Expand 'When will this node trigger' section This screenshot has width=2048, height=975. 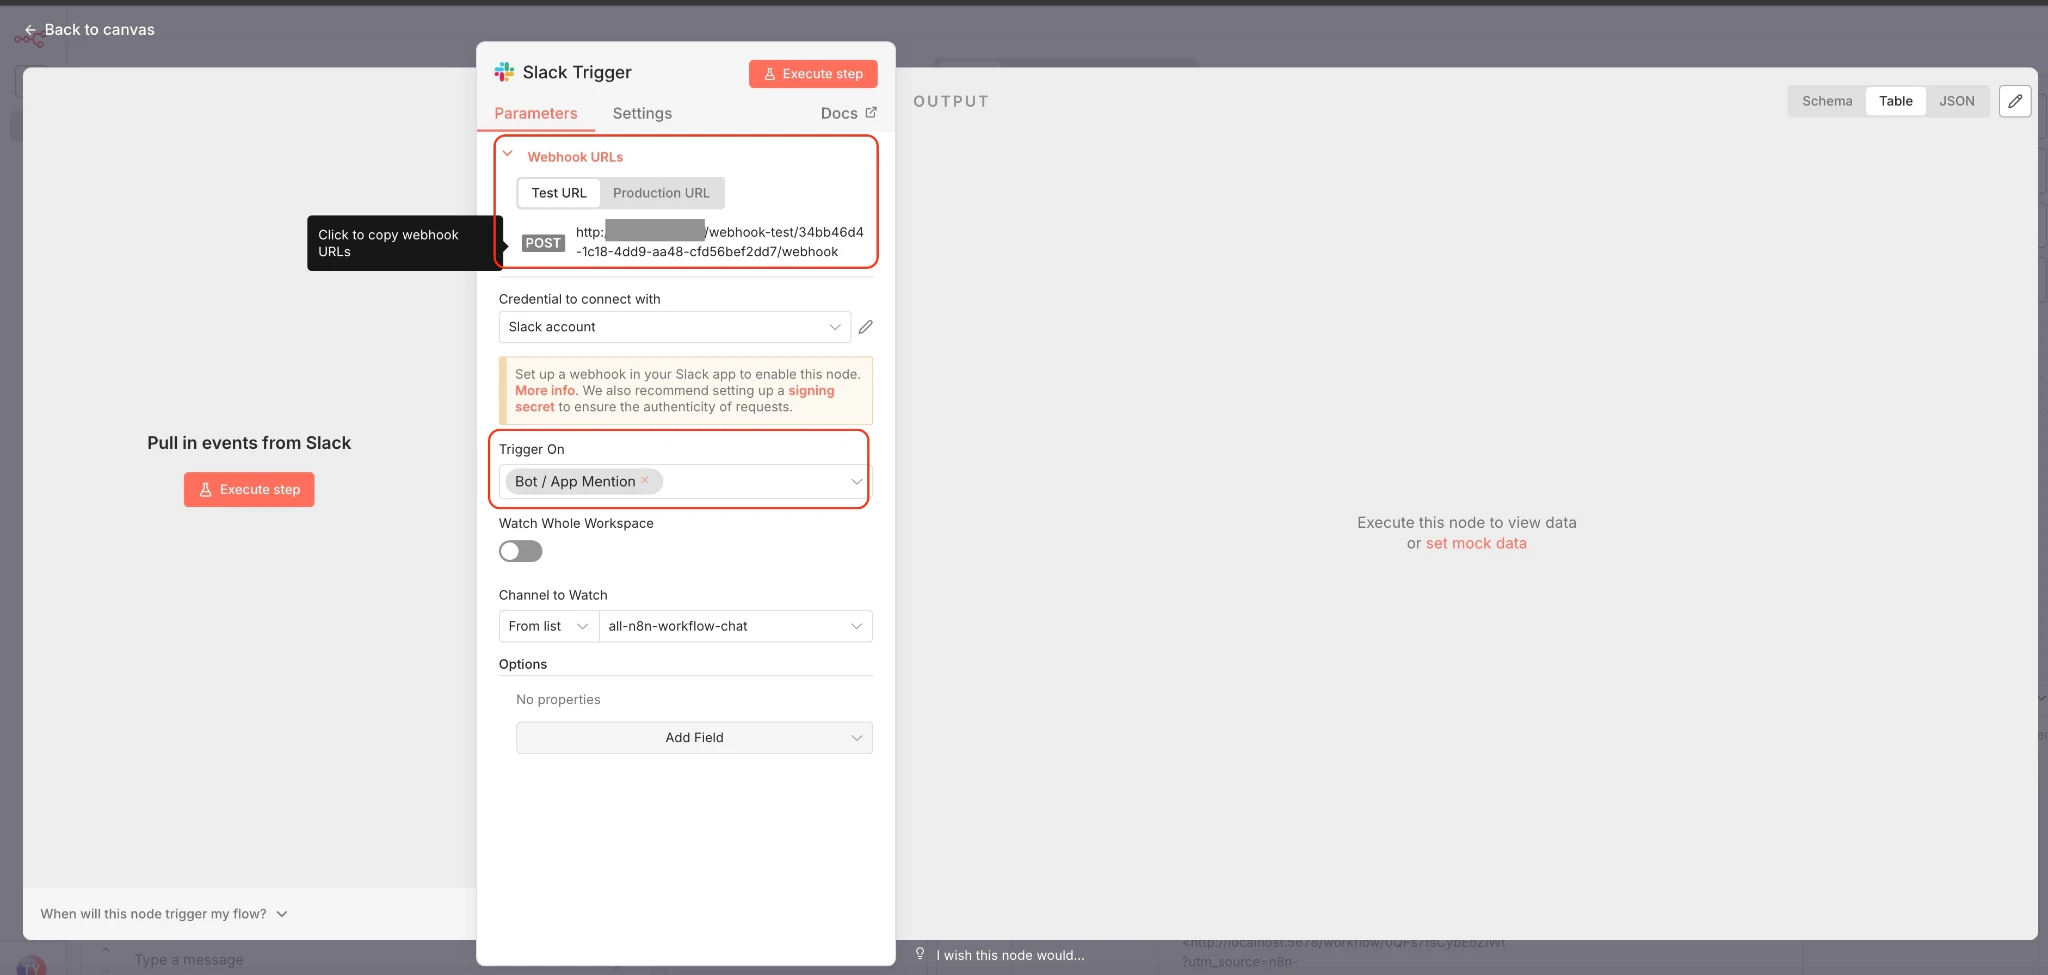pos(164,914)
